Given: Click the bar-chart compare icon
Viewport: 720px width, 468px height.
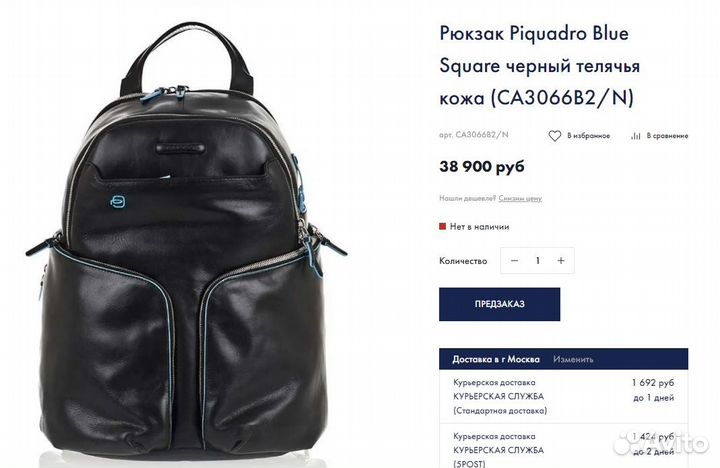Looking at the screenshot, I should click(636, 136).
